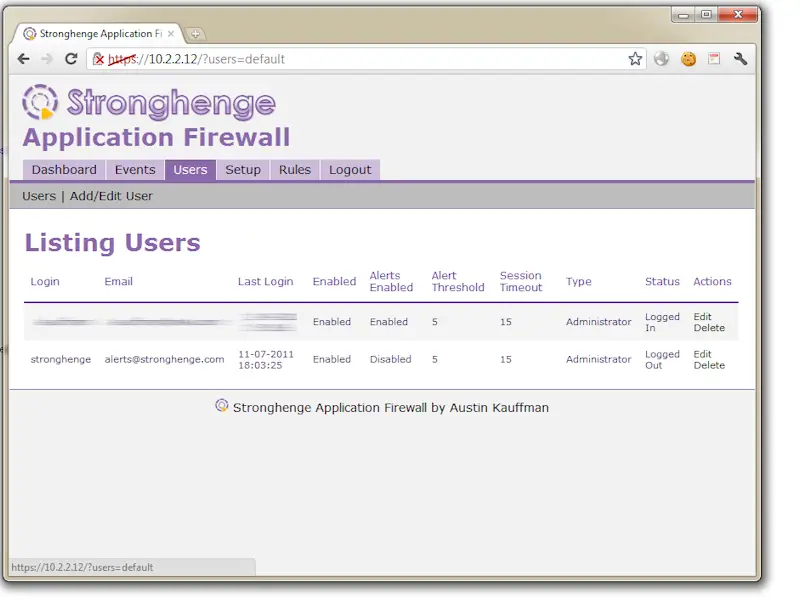Open the Rules tab
Screen dimensions: 800x600
tap(295, 170)
